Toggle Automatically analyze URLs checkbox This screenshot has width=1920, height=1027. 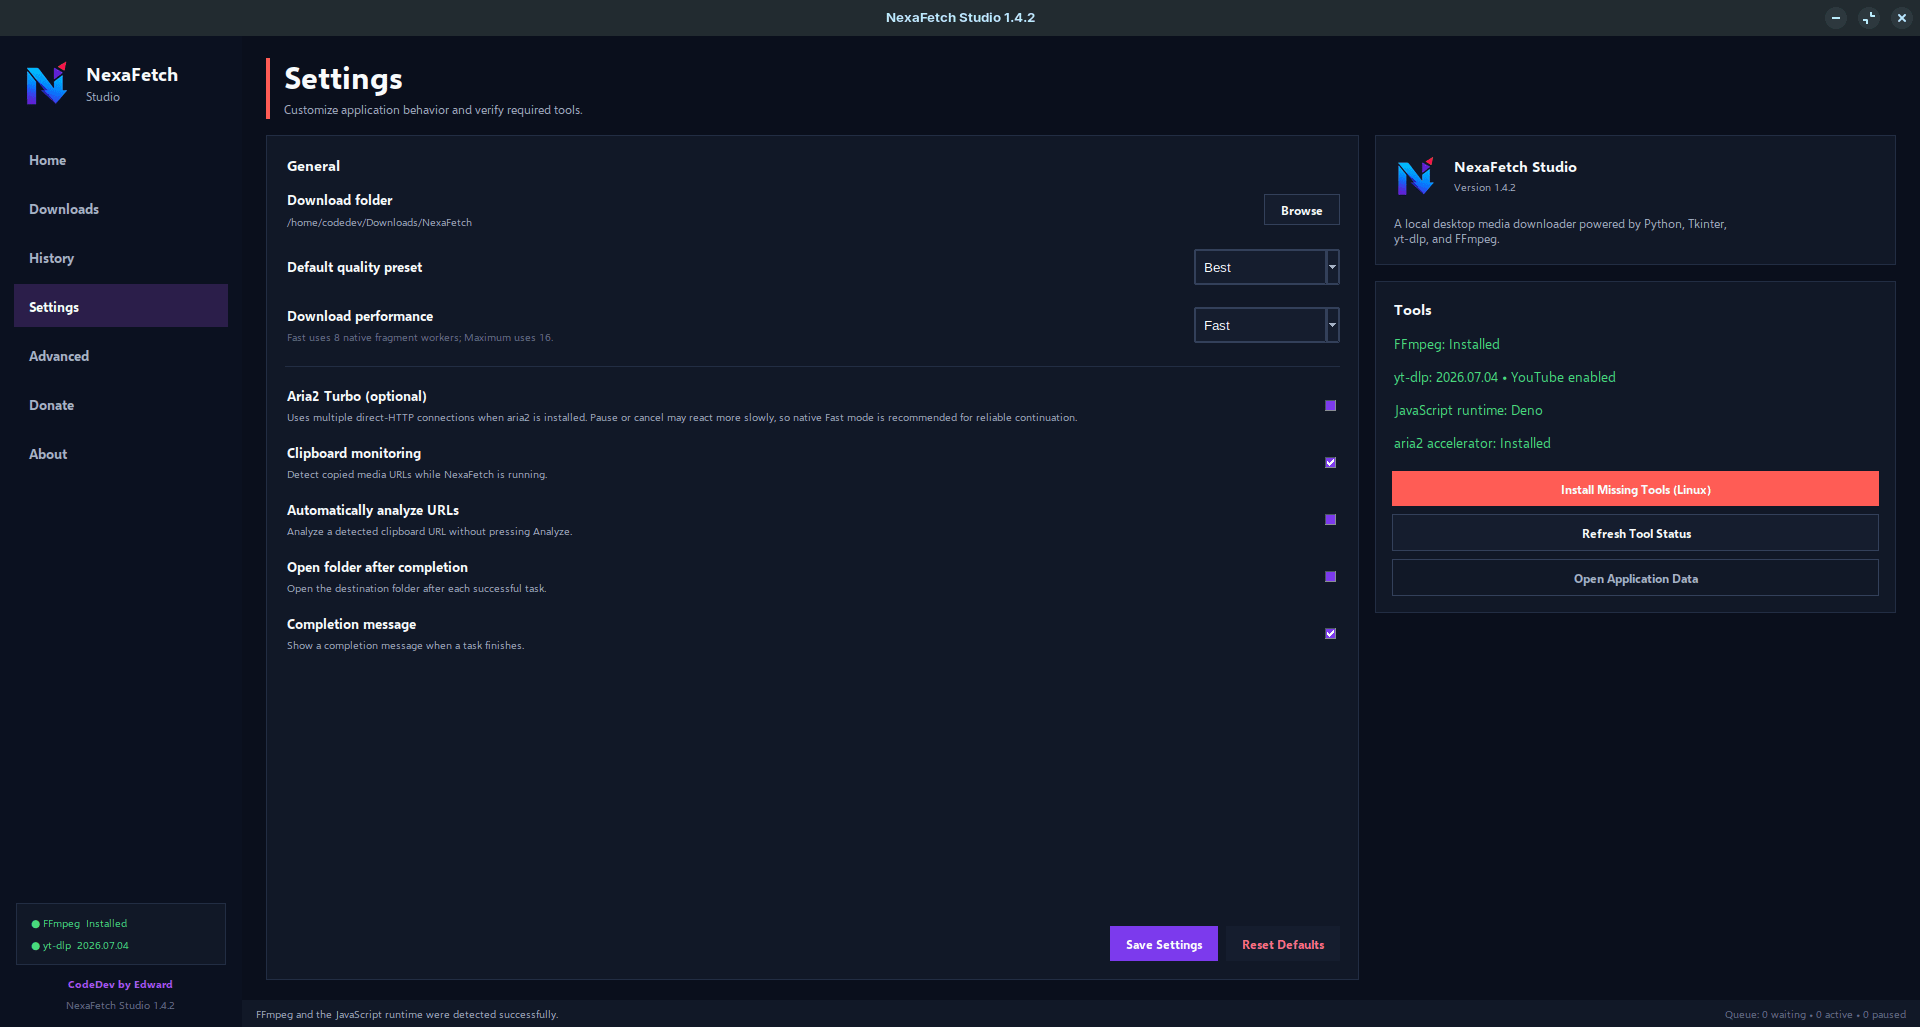pos(1330,520)
